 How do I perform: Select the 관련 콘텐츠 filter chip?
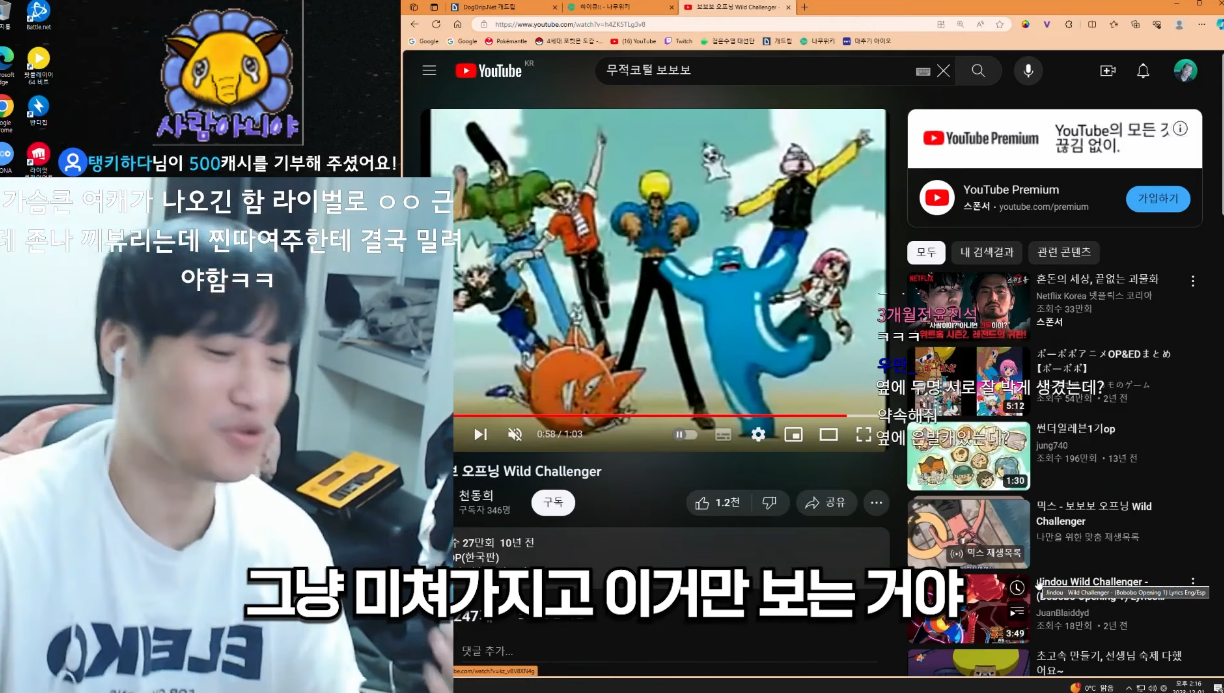click(x=1064, y=252)
